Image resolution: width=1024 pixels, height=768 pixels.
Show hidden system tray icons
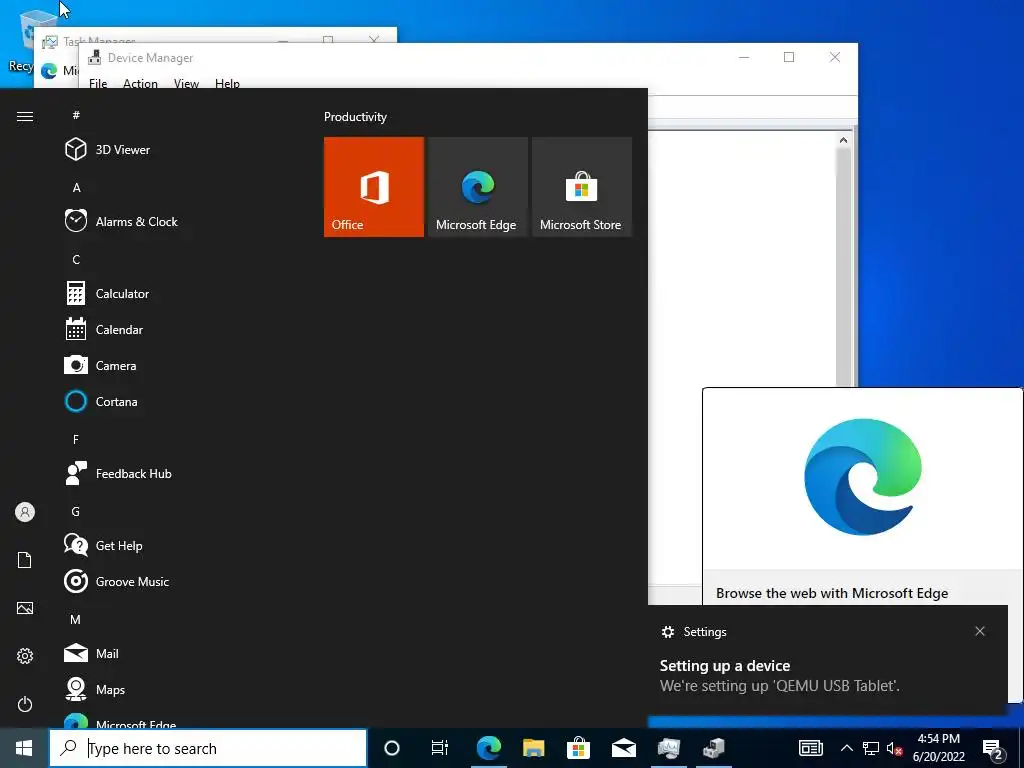[x=846, y=748]
